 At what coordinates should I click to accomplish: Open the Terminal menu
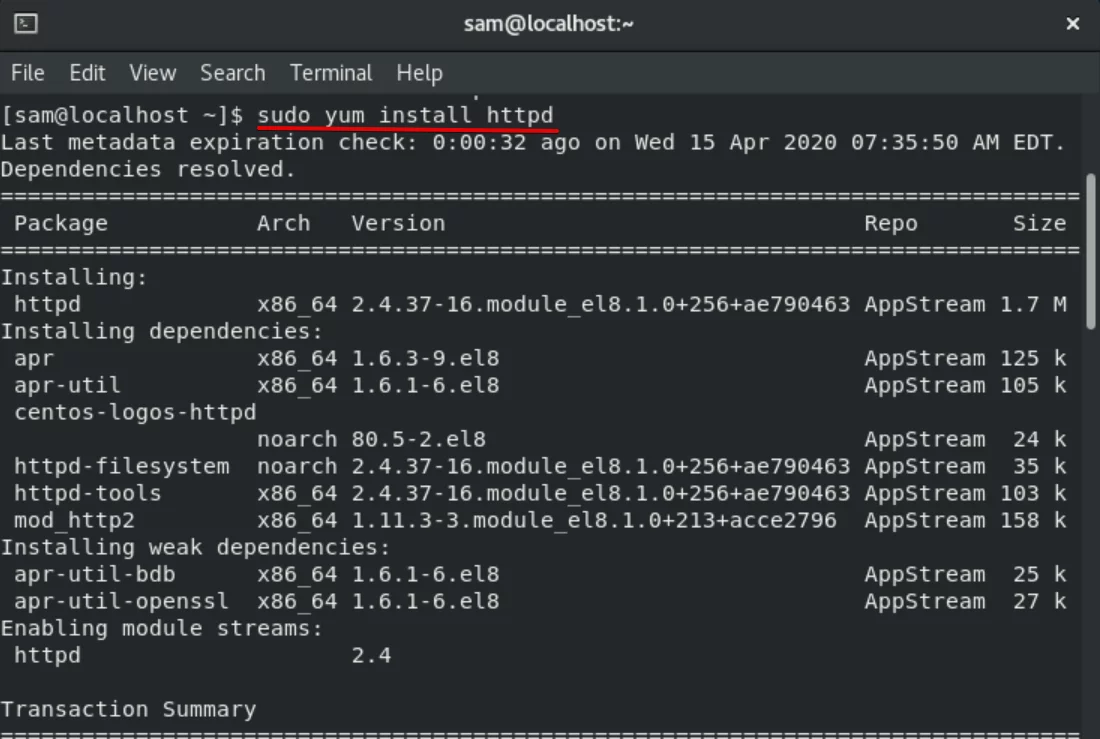click(331, 73)
